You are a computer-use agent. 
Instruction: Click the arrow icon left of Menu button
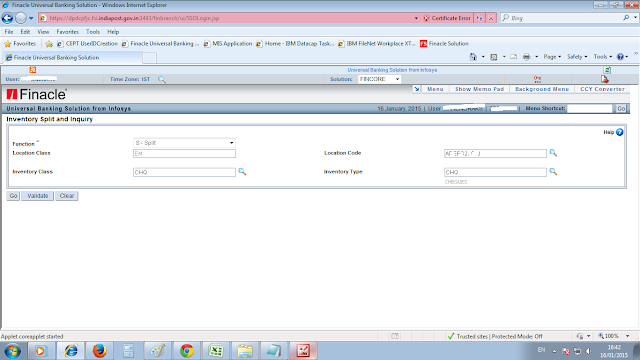click(416, 89)
